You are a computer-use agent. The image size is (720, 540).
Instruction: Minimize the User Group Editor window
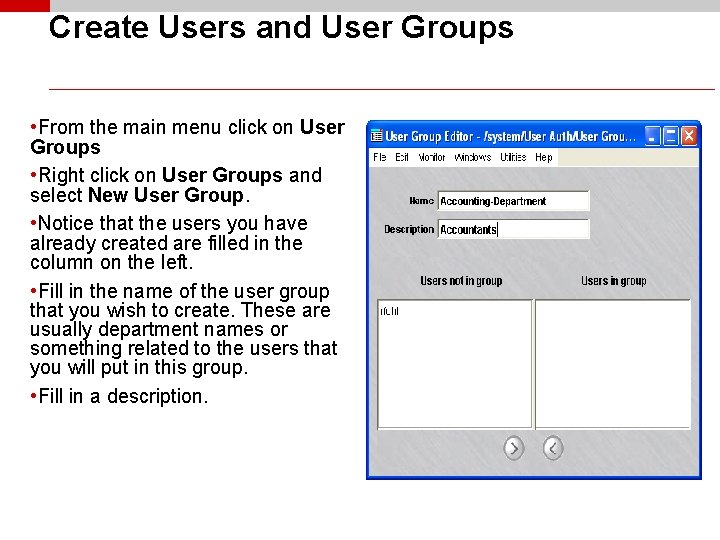tap(652, 136)
